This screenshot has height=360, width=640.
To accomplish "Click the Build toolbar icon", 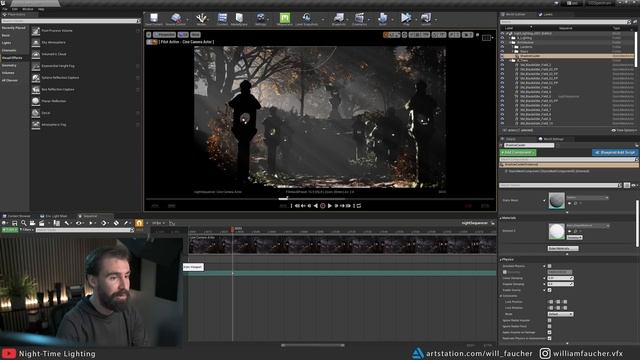I will point(382,18).
